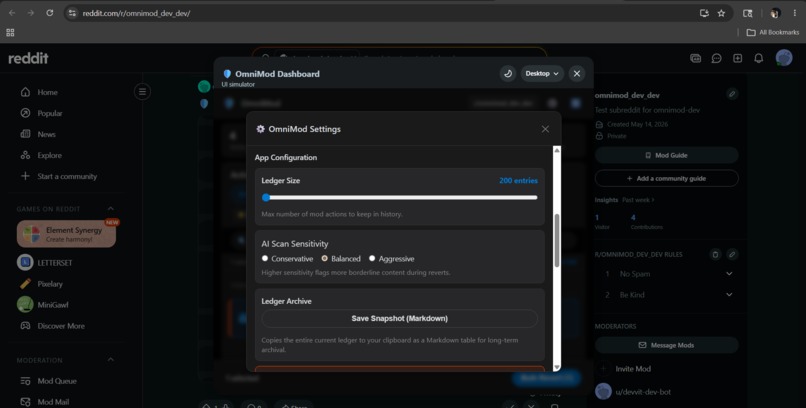Click the advertise icon in reddit header
This screenshot has height=408, width=806.
(695, 58)
